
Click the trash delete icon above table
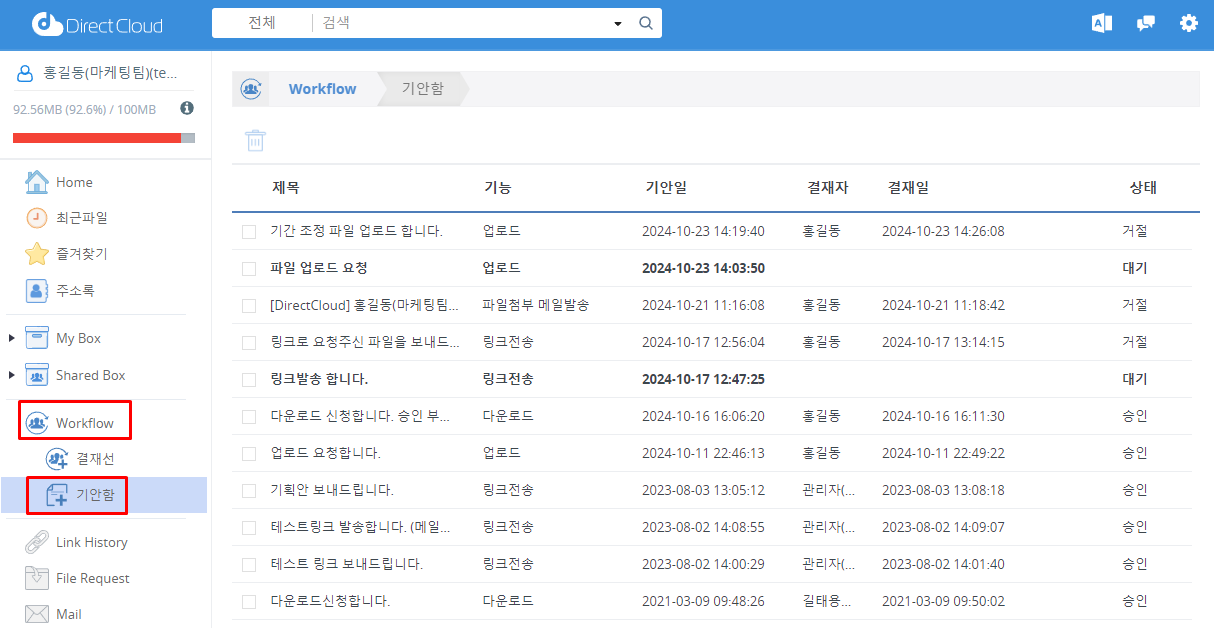256,140
